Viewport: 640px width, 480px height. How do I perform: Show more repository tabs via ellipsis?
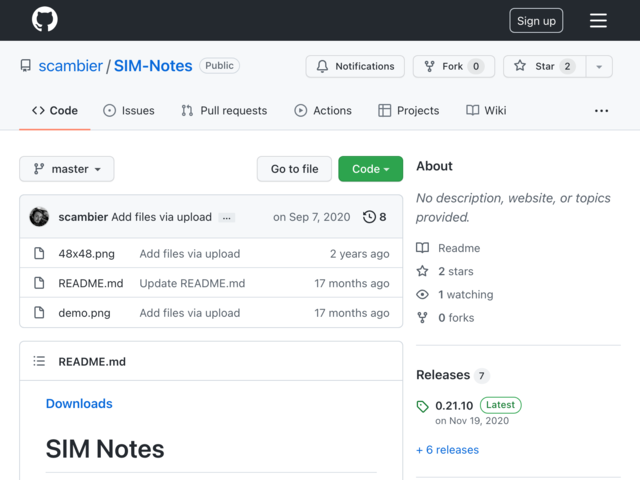pos(601,111)
